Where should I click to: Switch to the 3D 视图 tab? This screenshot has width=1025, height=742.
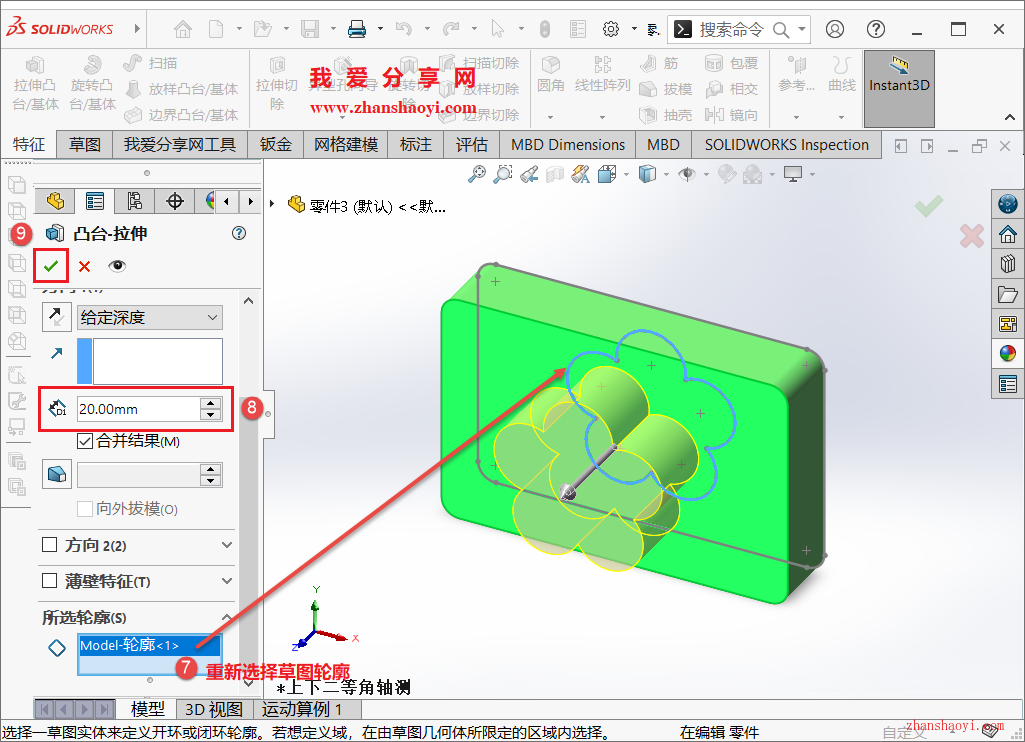tap(212, 708)
